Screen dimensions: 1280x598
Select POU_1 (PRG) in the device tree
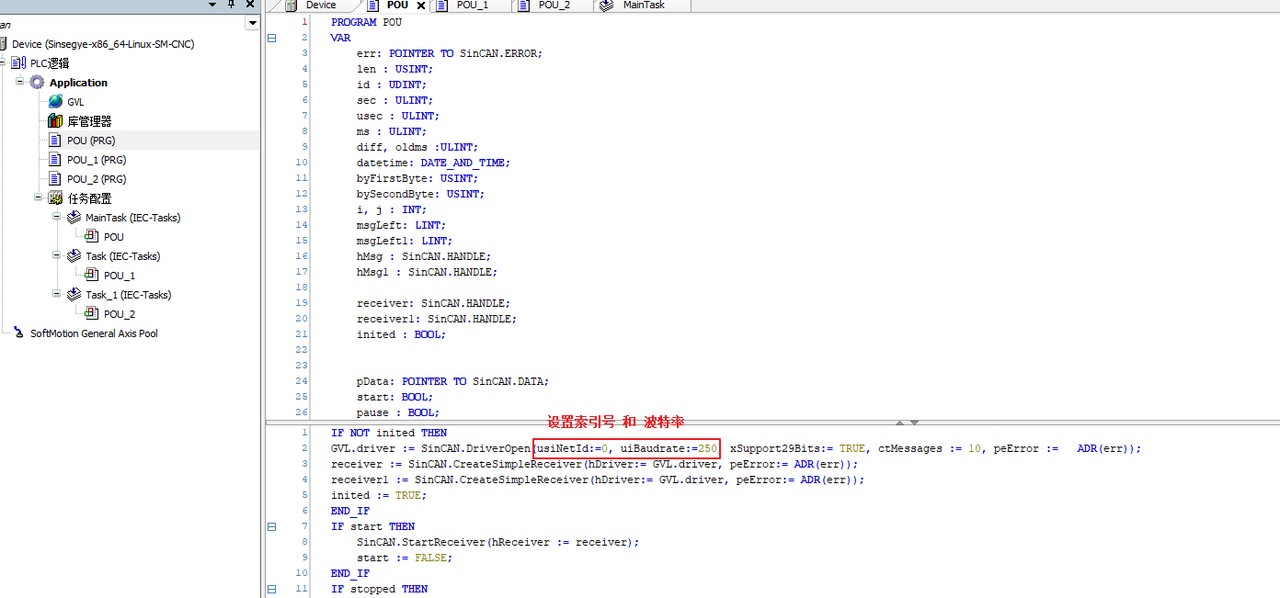coord(96,160)
